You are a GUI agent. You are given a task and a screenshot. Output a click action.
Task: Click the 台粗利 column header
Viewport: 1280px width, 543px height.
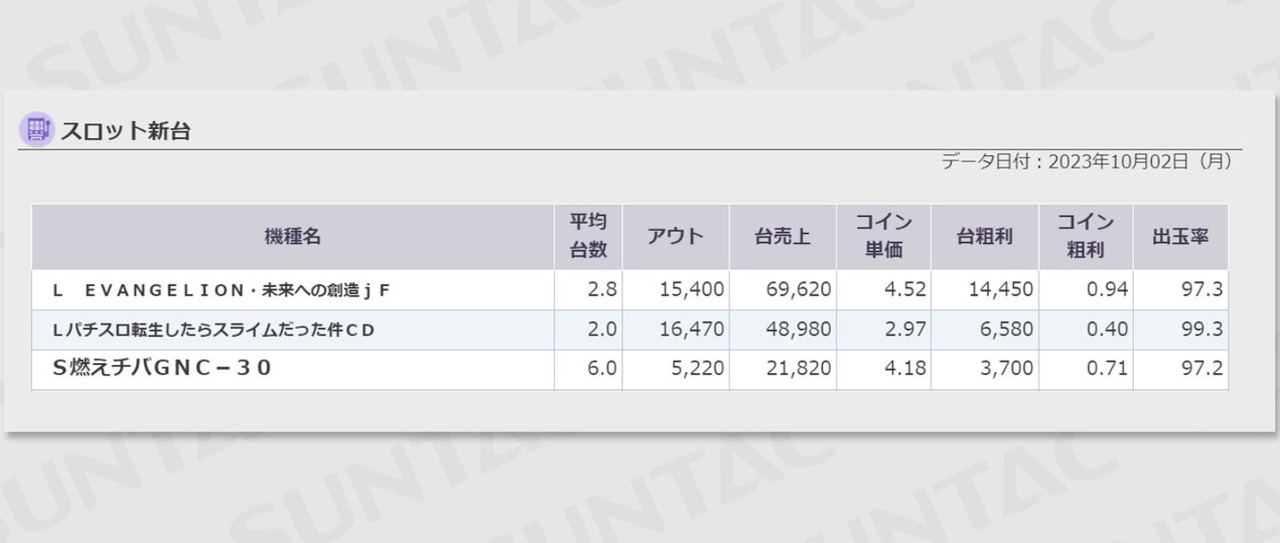[985, 237]
